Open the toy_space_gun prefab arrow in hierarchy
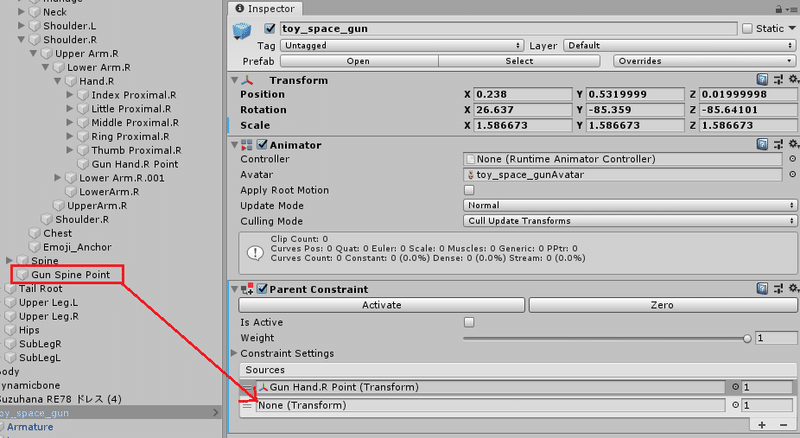Image resolution: width=800 pixels, height=438 pixels. pyautogui.click(x=215, y=412)
